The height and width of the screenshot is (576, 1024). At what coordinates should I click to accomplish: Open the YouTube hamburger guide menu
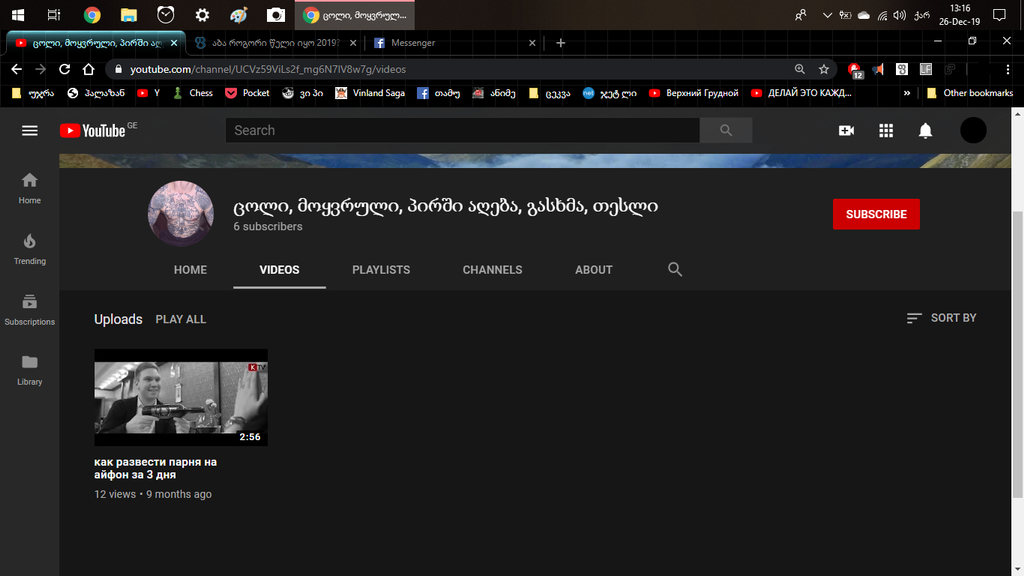tap(30, 131)
